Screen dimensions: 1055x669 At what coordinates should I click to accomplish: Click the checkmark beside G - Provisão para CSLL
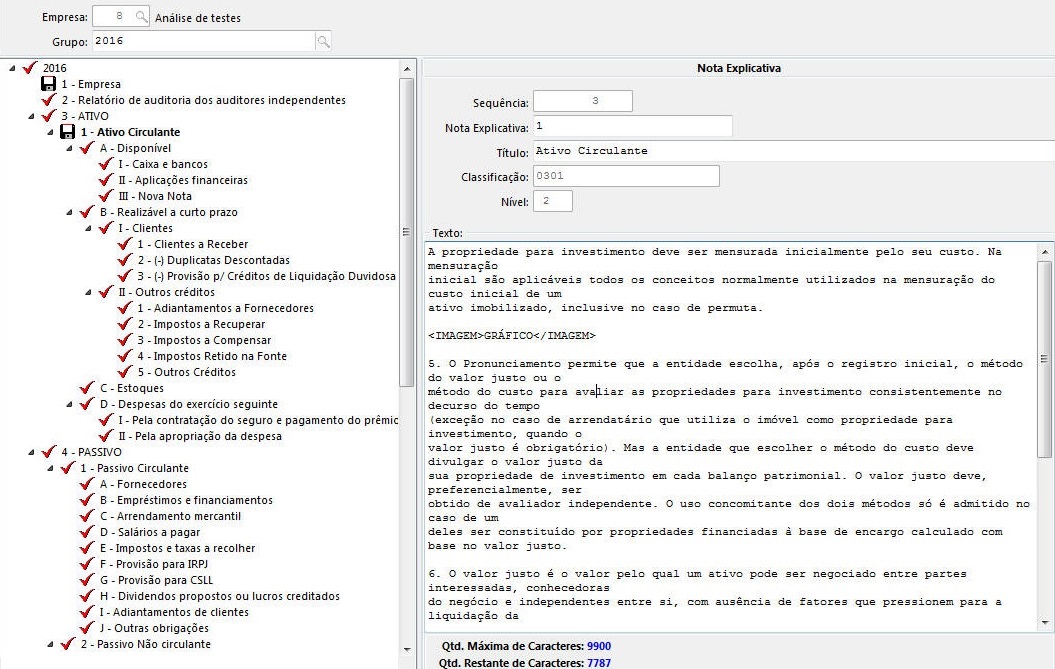tap(87, 579)
